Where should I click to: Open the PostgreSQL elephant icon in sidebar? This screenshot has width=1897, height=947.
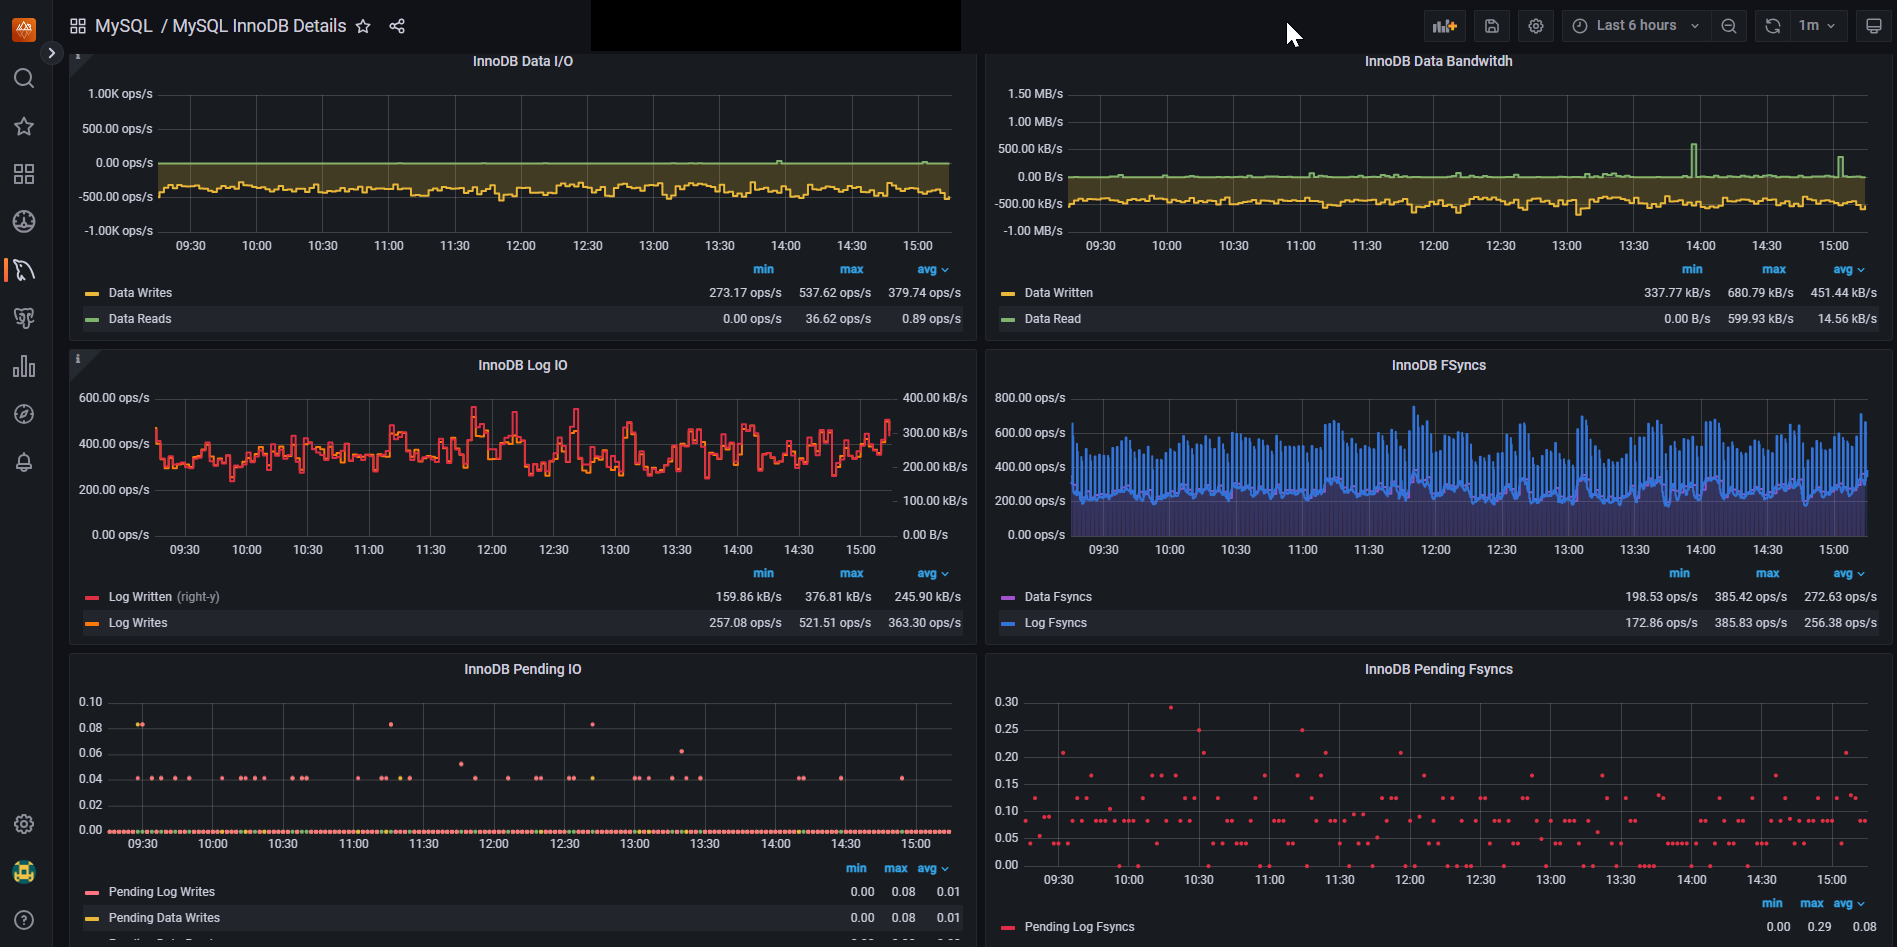24,318
